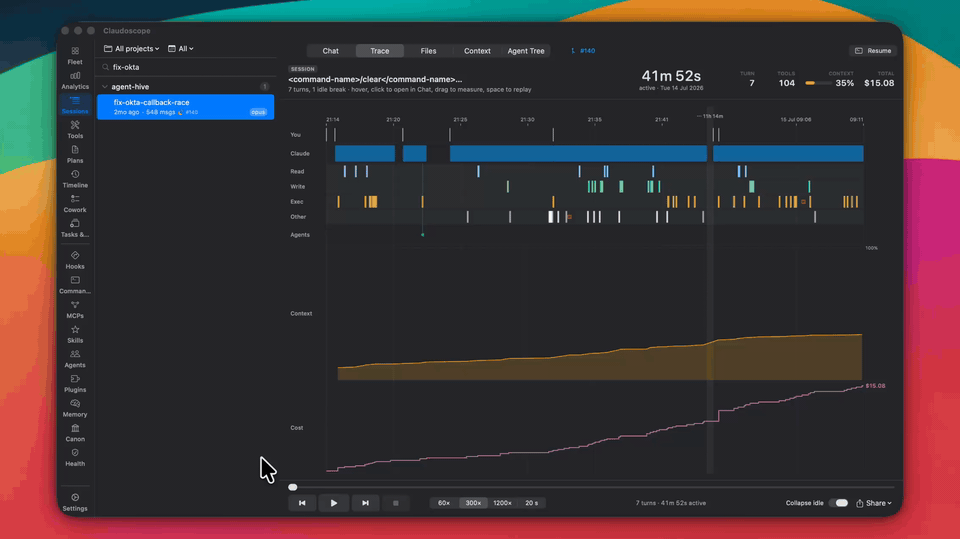The image size is (960, 539).
Task: Click the 7 turns status text
Action: tap(670, 503)
